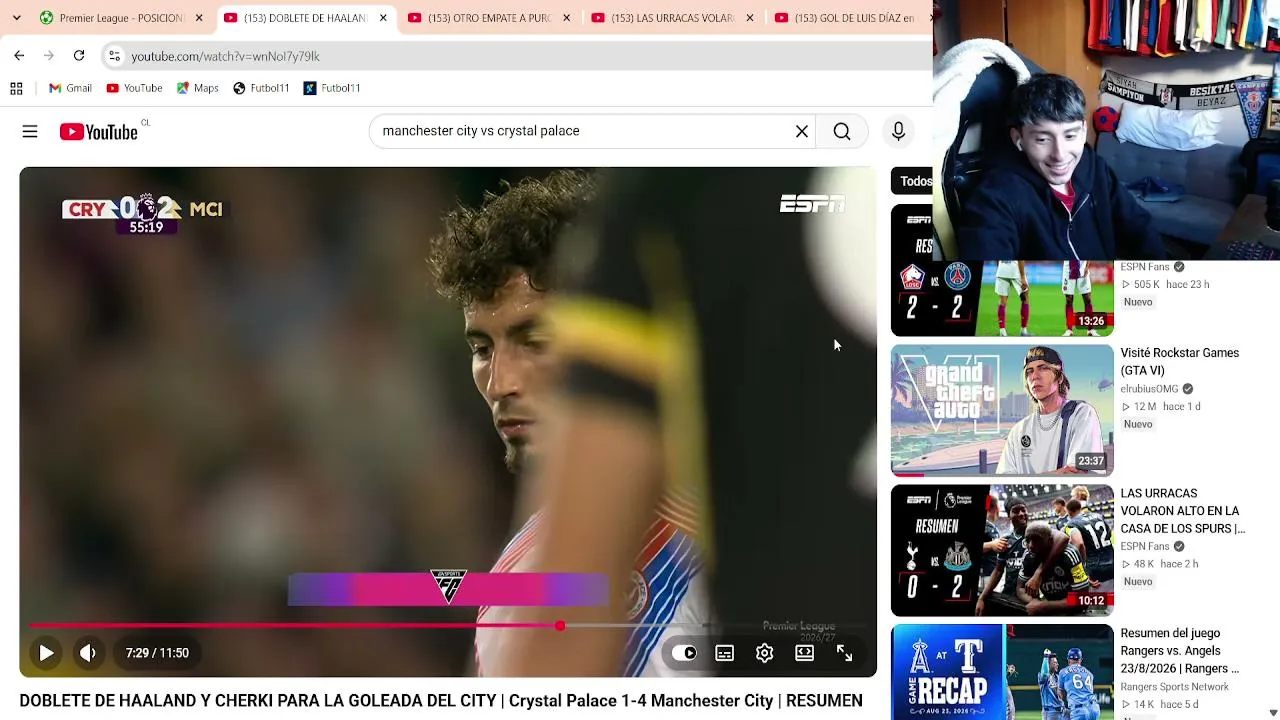The image size is (1280, 720).
Task: Play the paused video
Action: point(46,653)
